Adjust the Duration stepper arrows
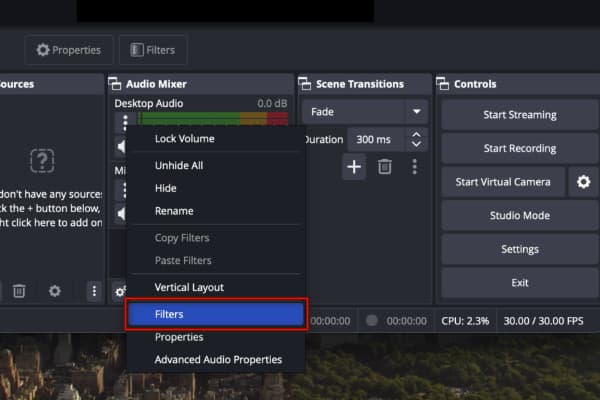 click(416, 139)
